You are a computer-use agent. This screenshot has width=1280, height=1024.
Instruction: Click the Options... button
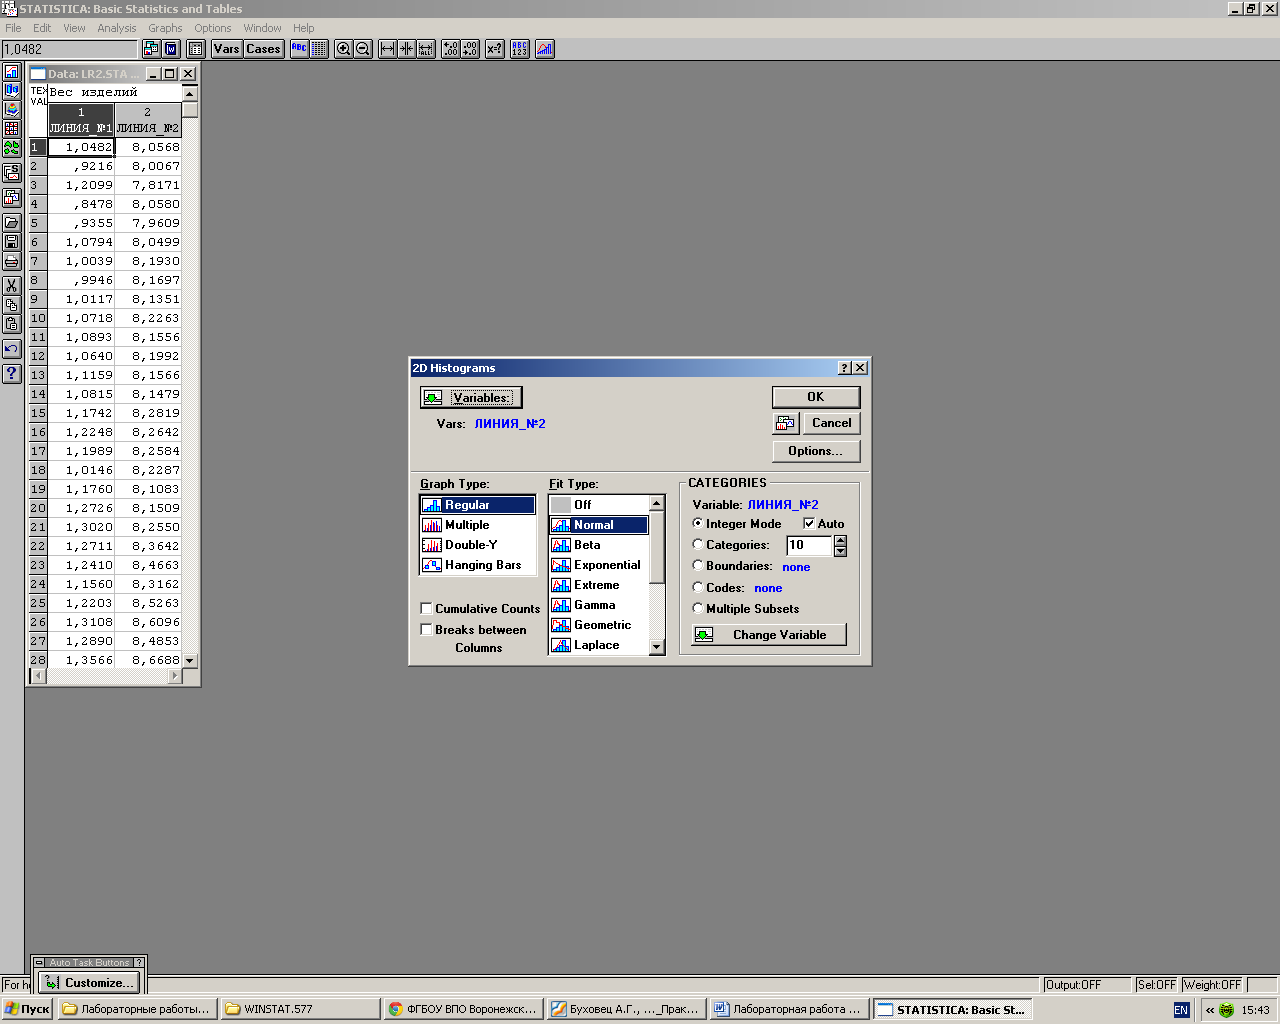(x=816, y=451)
